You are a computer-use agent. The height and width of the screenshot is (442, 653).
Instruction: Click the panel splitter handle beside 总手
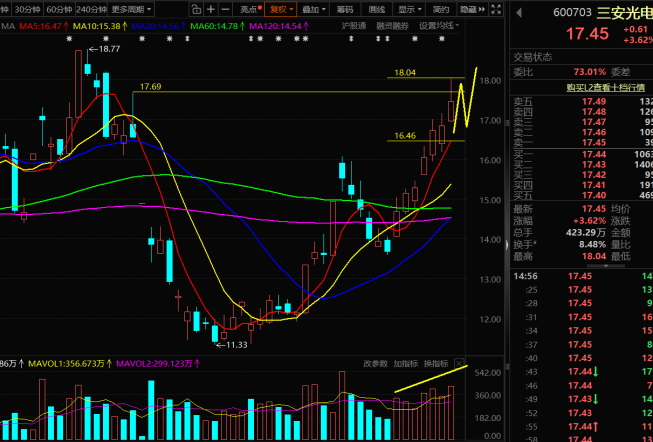pos(507,245)
